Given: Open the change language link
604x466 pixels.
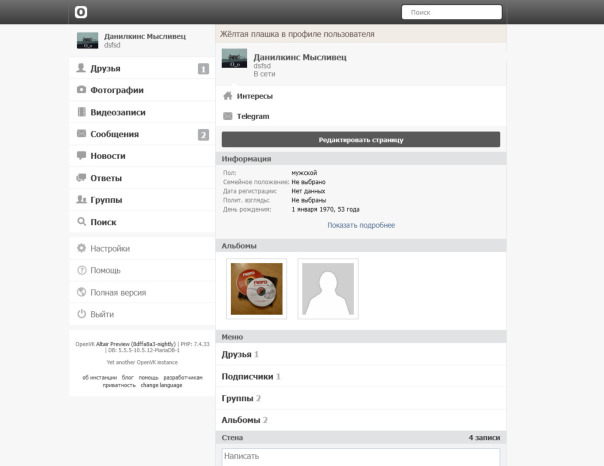Looking at the screenshot, I should 161,385.
